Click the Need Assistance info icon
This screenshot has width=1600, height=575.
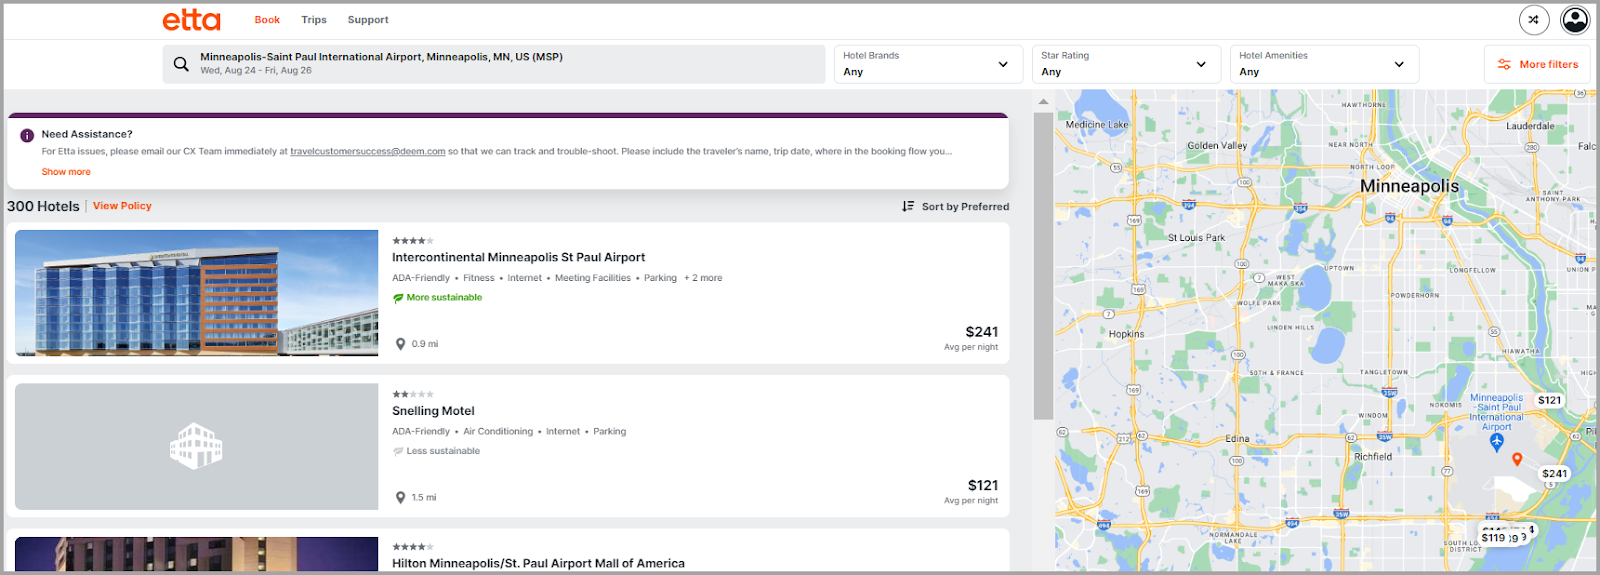[27, 135]
